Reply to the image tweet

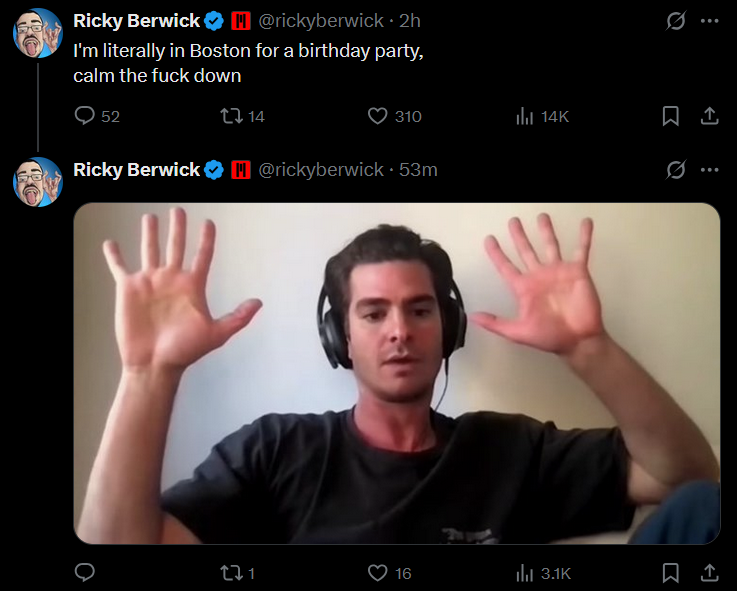85,573
